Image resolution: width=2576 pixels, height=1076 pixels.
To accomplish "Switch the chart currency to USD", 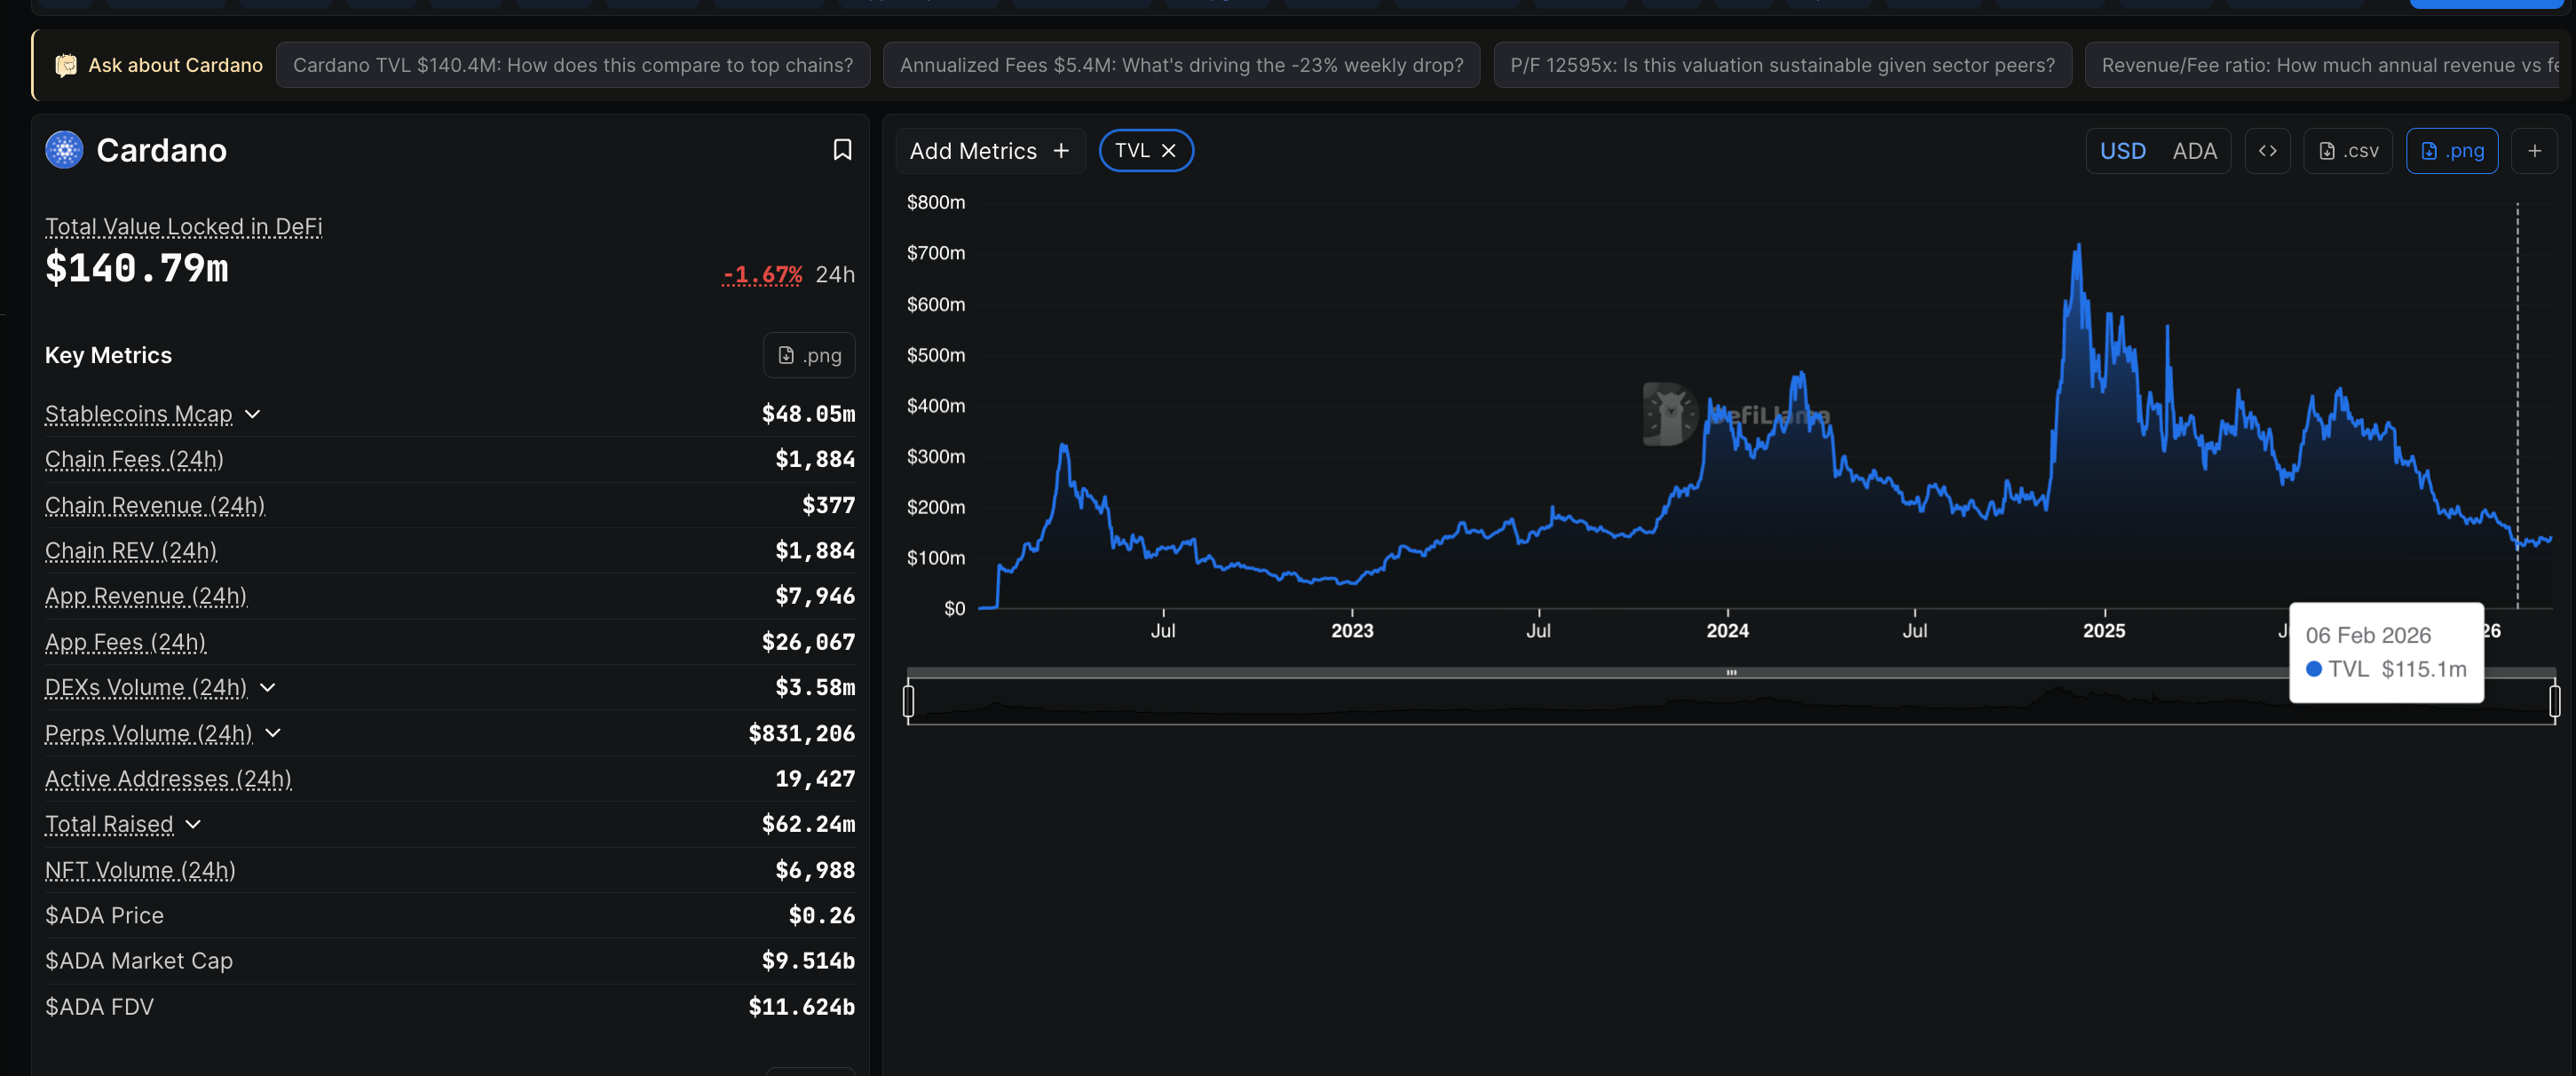I will (x=2123, y=150).
